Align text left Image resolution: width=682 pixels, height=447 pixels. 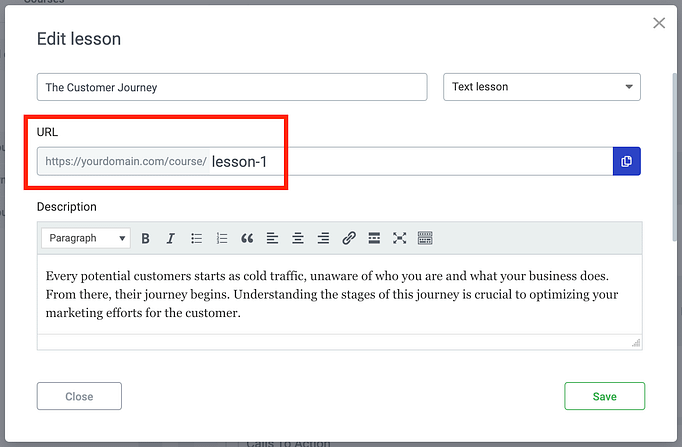tap(273, 238)
